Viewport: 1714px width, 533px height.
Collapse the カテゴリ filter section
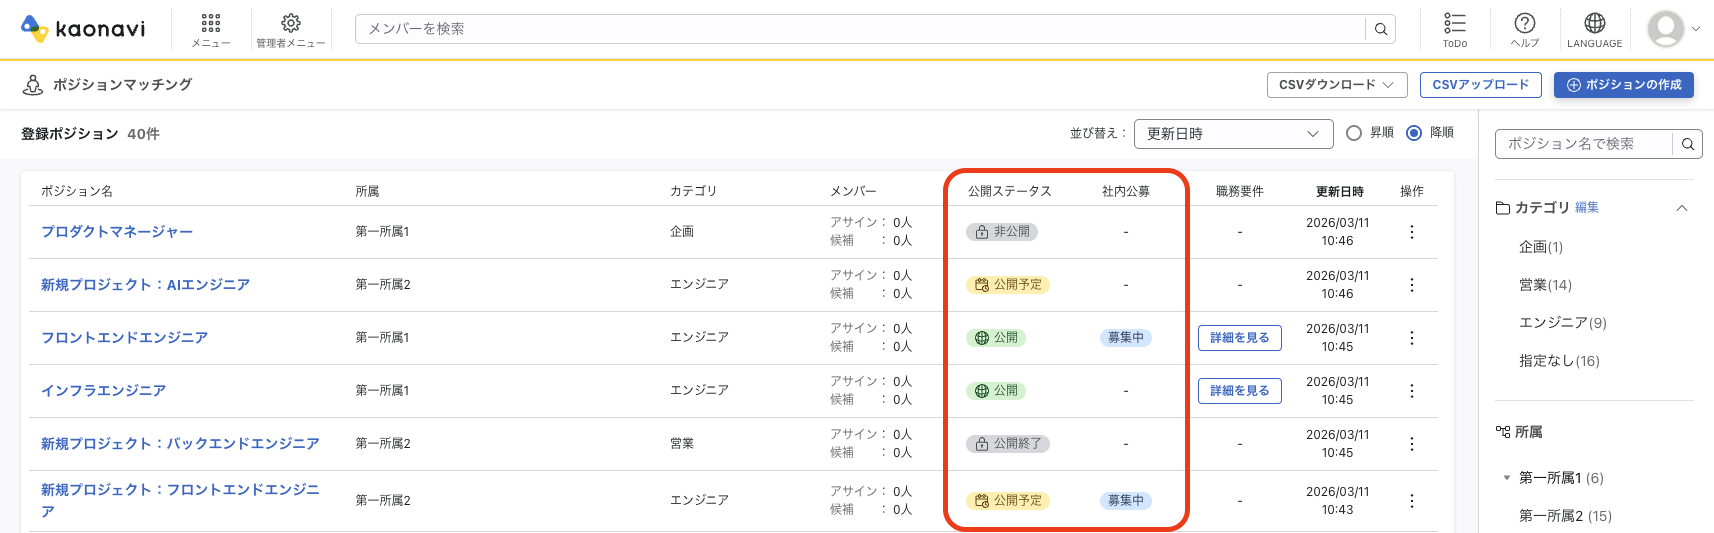(x=1681, y=208)
